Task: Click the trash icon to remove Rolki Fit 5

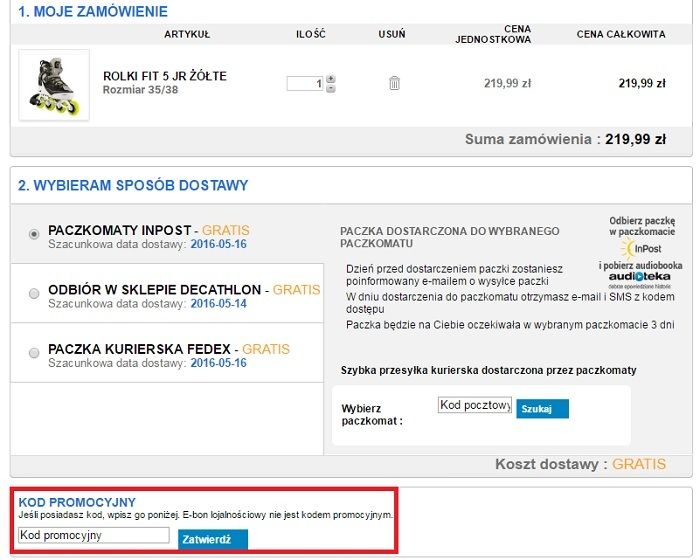Action: 394,83
